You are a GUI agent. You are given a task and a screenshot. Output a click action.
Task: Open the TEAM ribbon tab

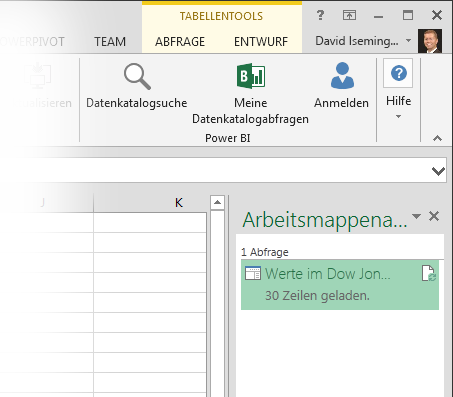tap(110, 42)
